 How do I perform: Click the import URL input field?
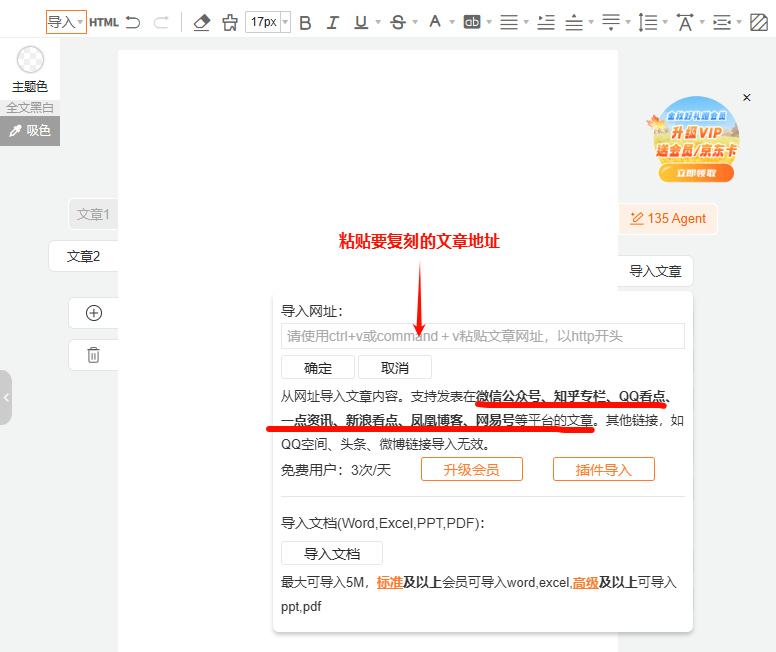pos(483,336)
